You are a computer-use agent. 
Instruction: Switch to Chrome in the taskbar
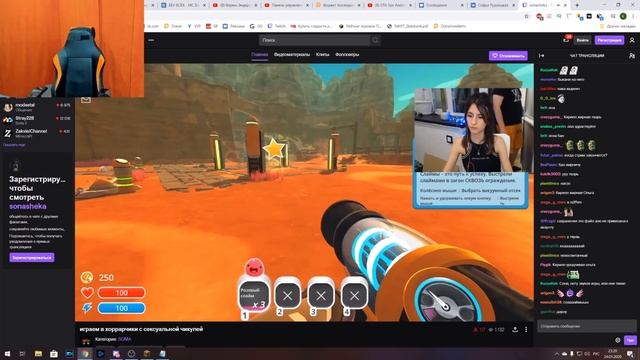point(85,353)
